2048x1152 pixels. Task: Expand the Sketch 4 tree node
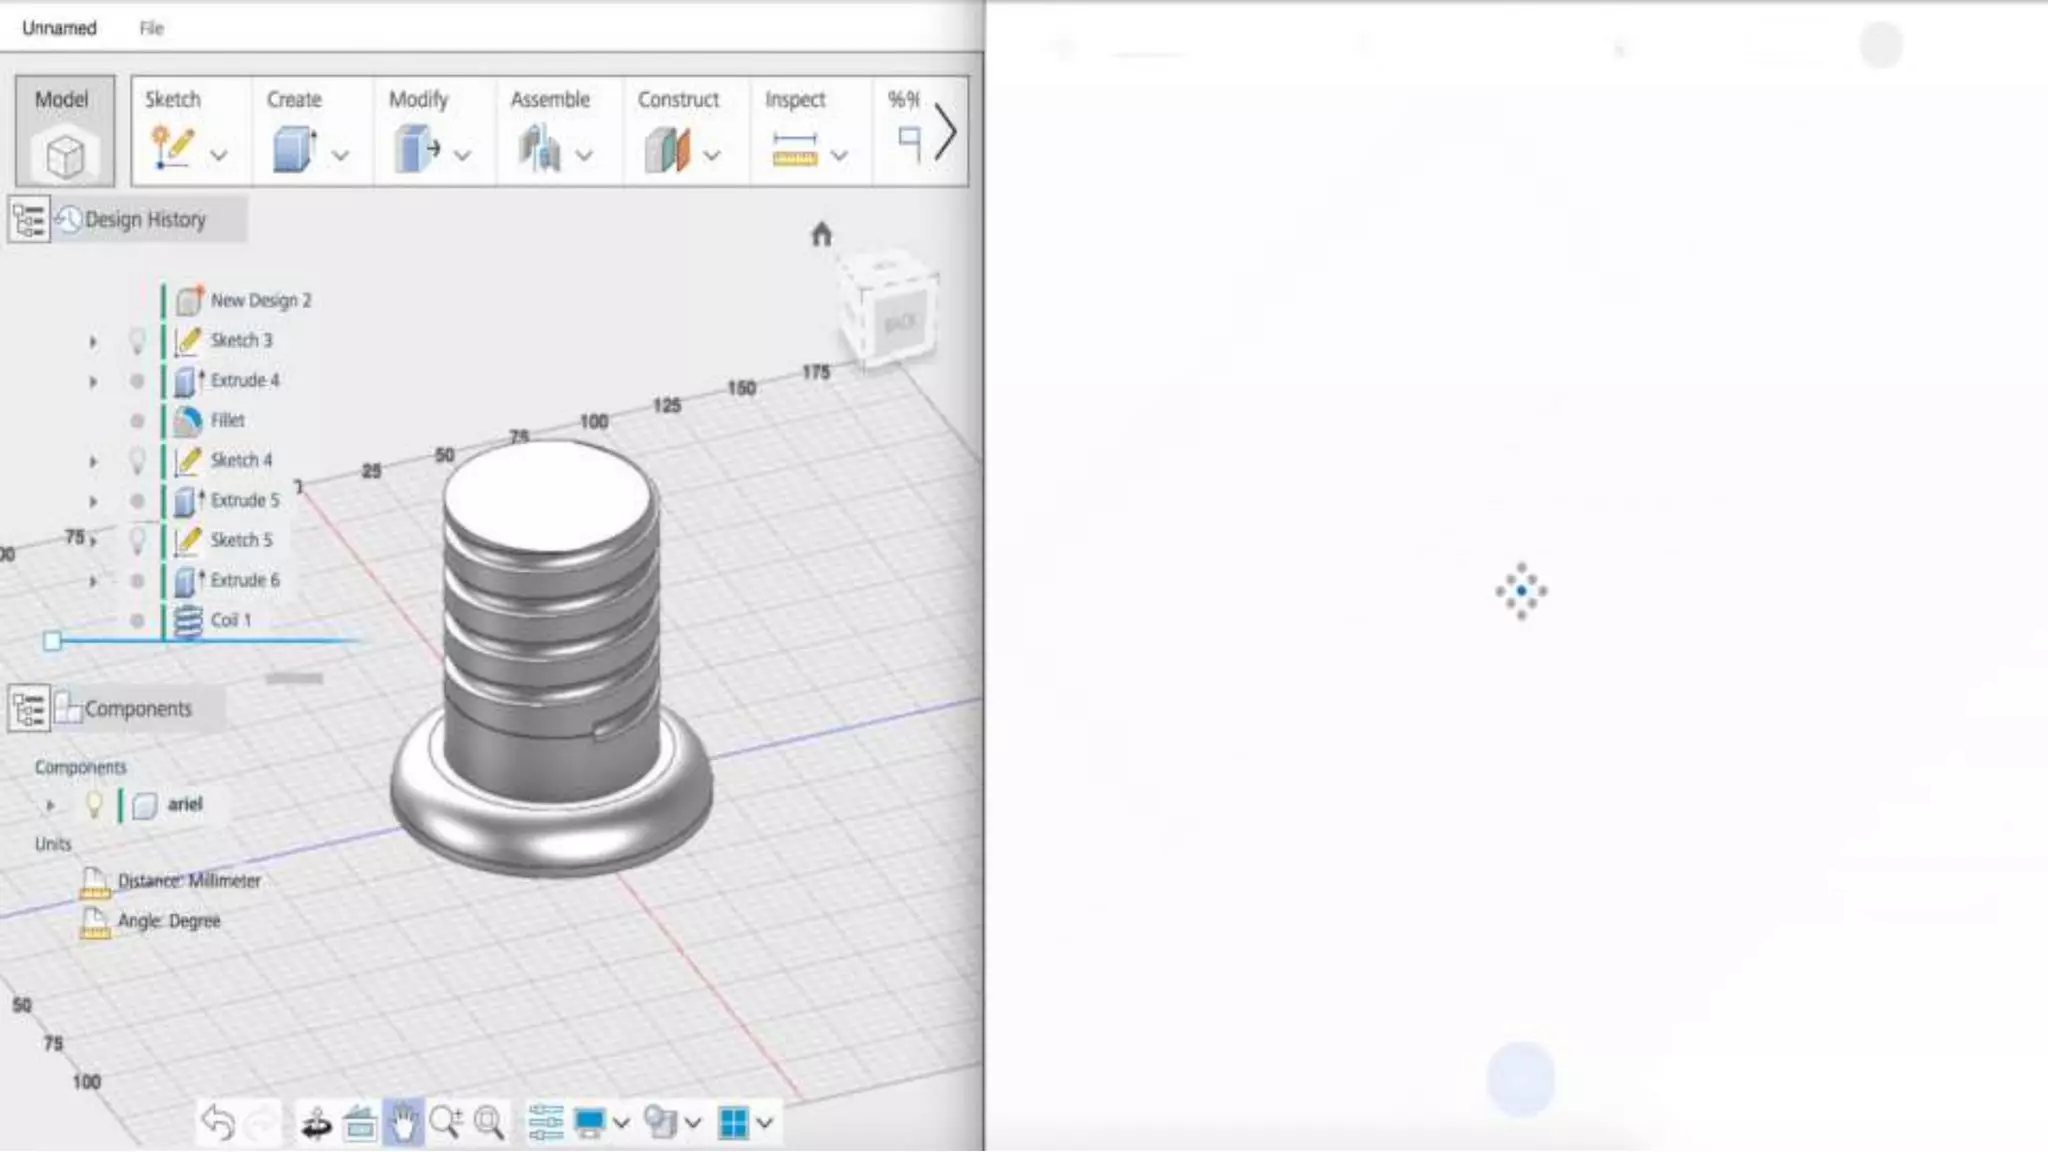pos(93,462)
